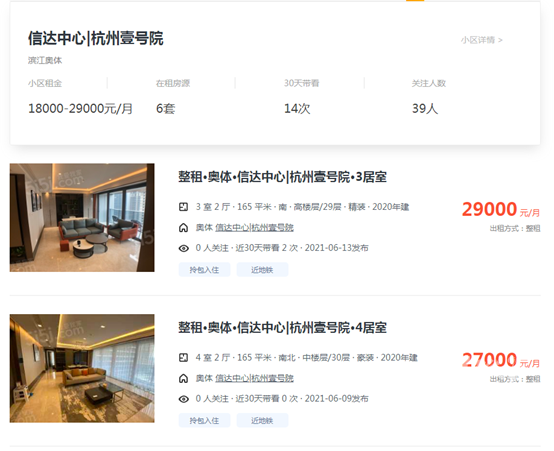Click the 信达中心|杭州壹号院 link in the 3居室 listing
Viewport: 554px width, 451px height.
click(254, 228)
